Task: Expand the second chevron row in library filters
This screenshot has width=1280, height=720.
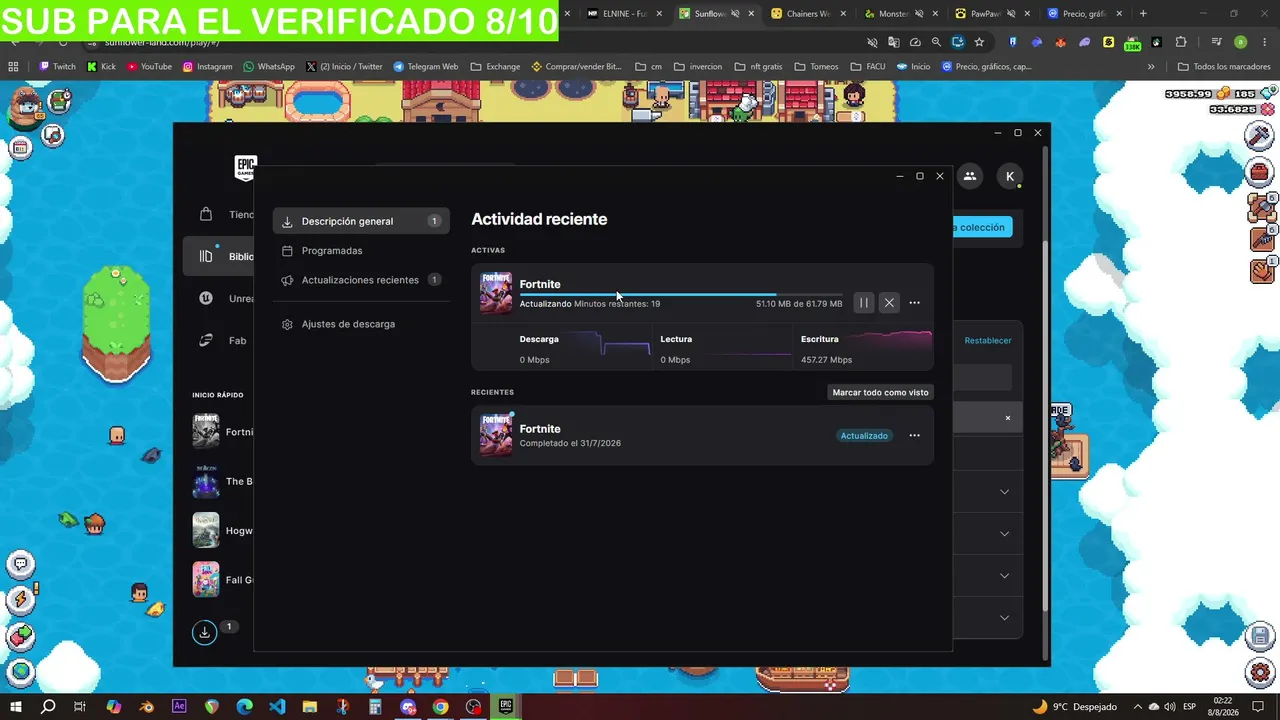Action: pos(1004,534)
